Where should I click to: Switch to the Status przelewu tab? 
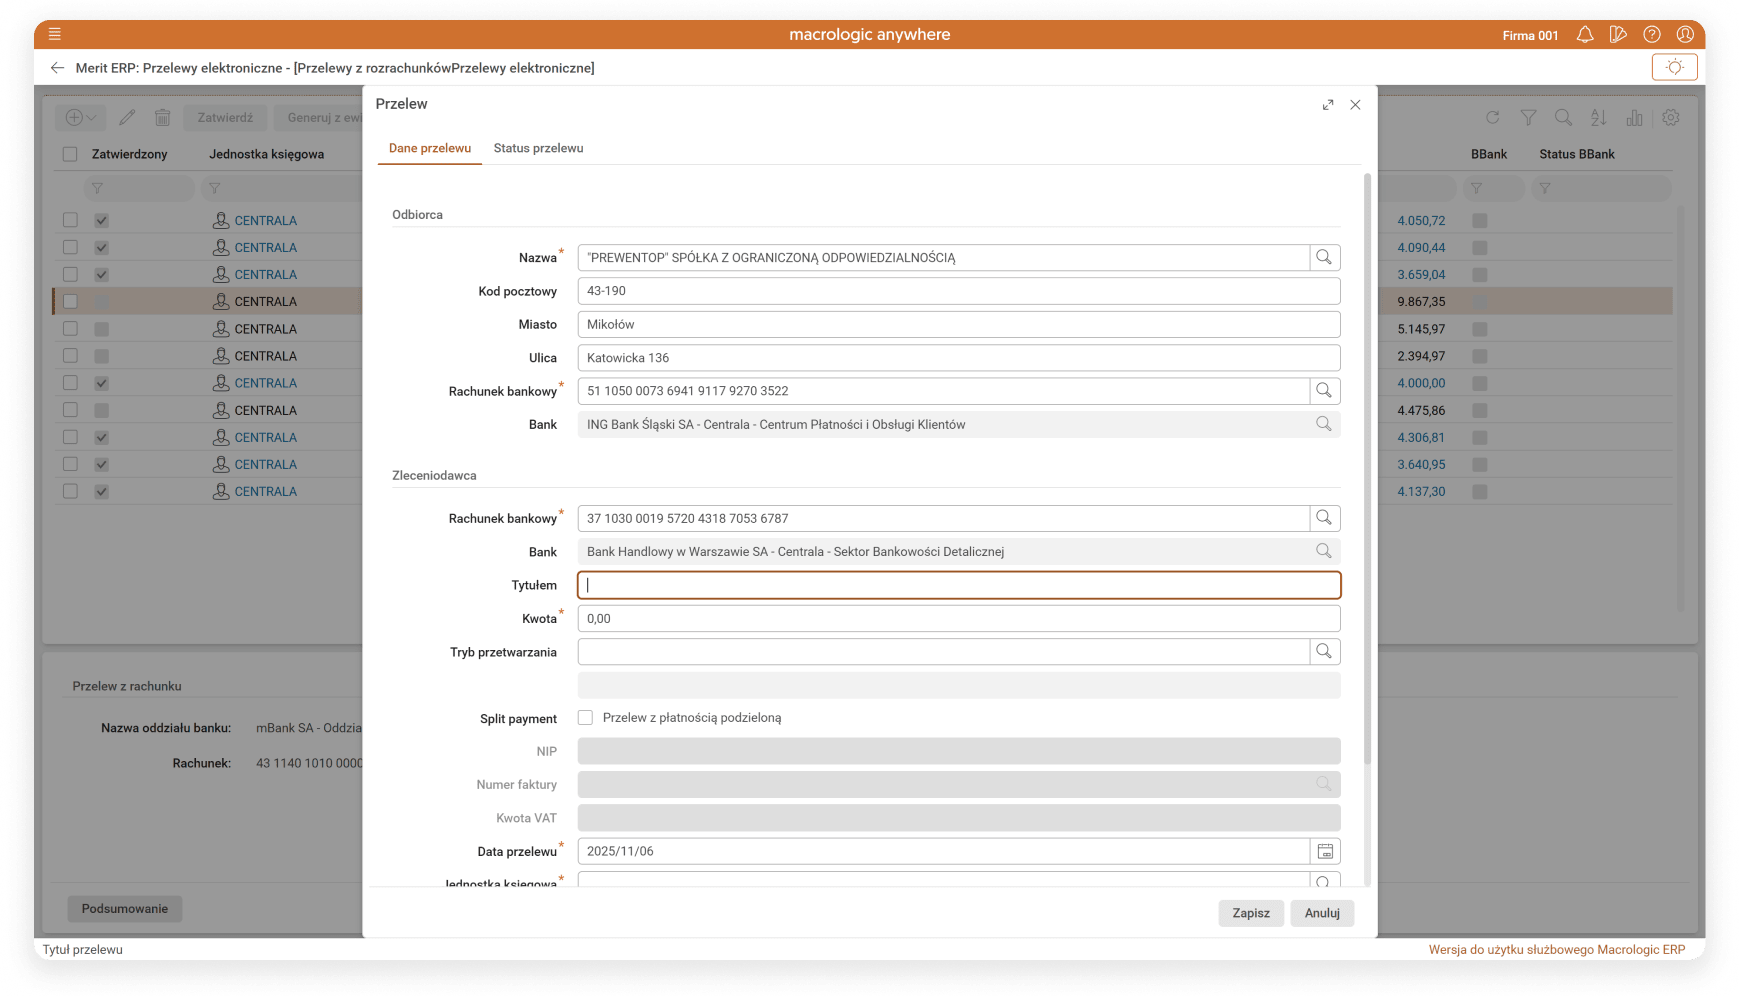click(538, 148)
